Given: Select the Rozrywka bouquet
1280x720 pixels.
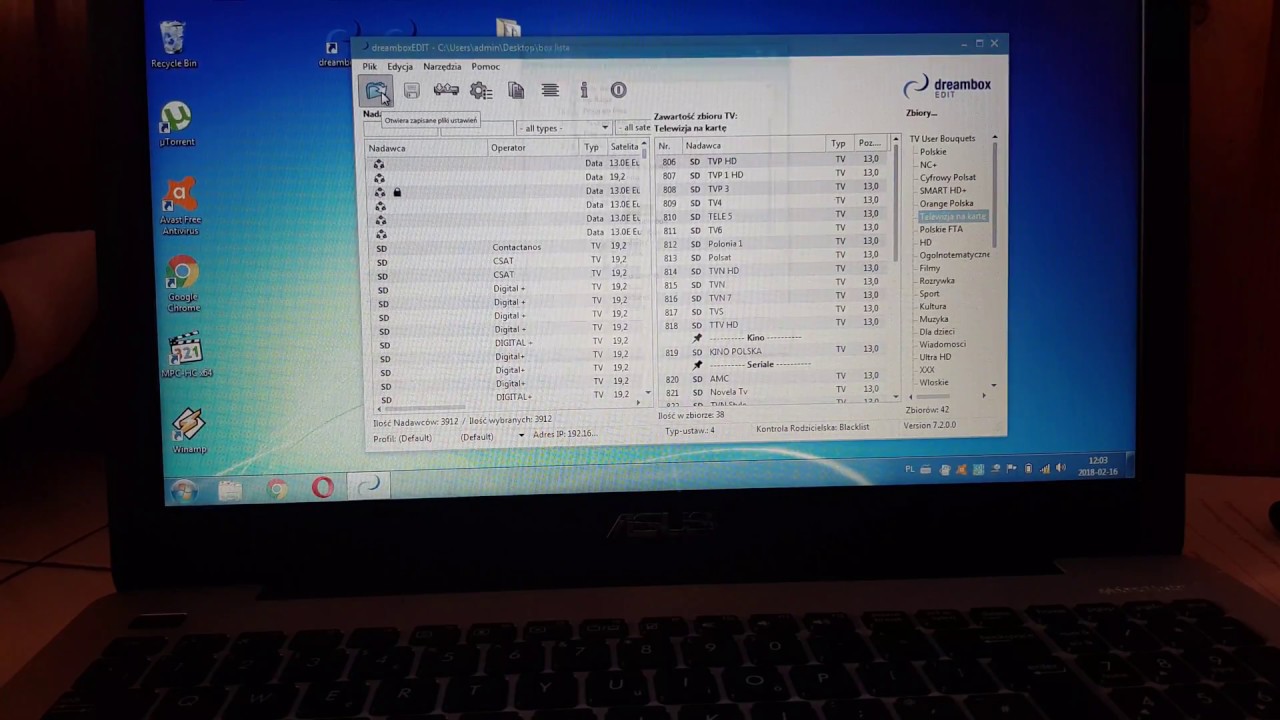Looking at the screenshot, I should coord(937,281).
